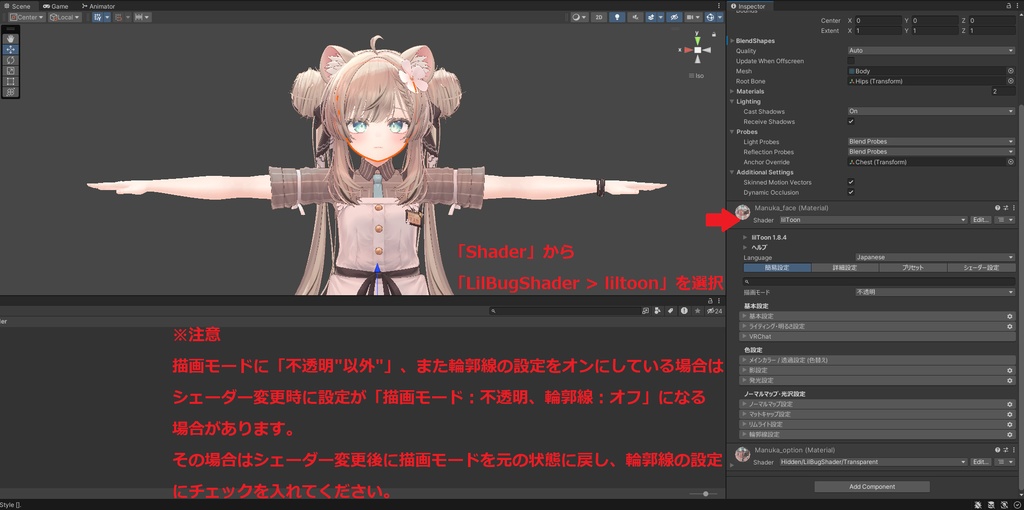Select 詳細設定 tab
Screen dimensions: 1024x510
coord(845,268)
